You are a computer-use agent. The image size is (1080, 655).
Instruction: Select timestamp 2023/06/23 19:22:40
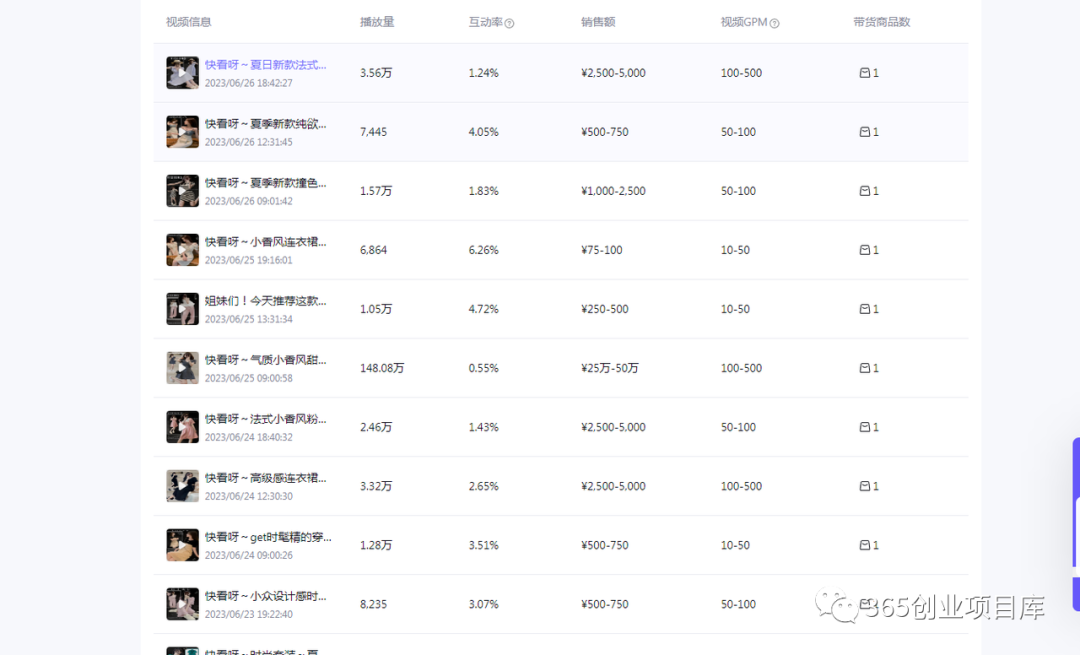click(249, 614)
